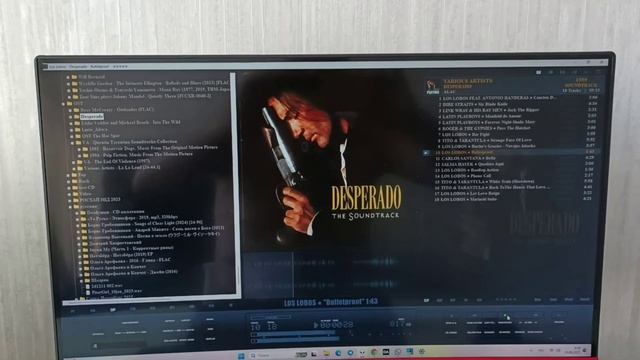Open Telegram from the taskbar
This screenshot has width=640, height=360.
point(350,353)
